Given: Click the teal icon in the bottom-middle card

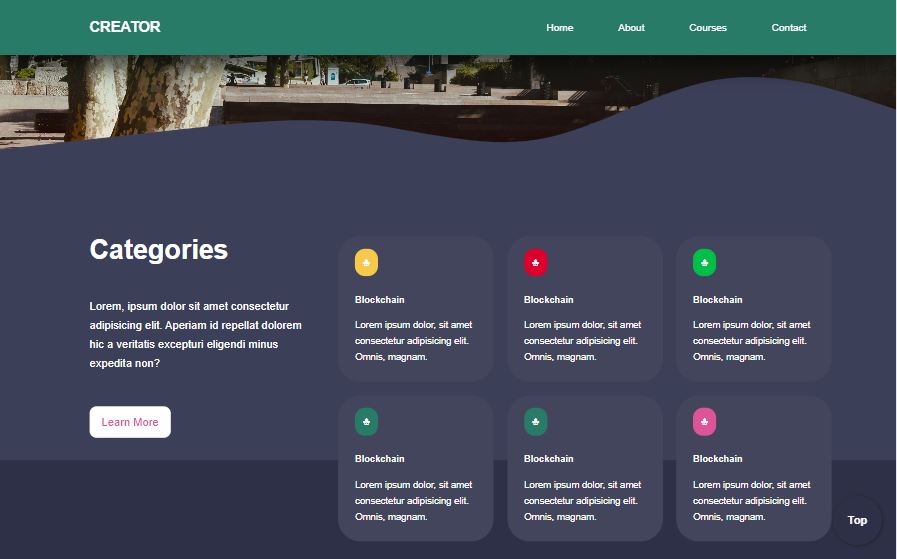Looking at the screenshot, I should tap(535, 422).
